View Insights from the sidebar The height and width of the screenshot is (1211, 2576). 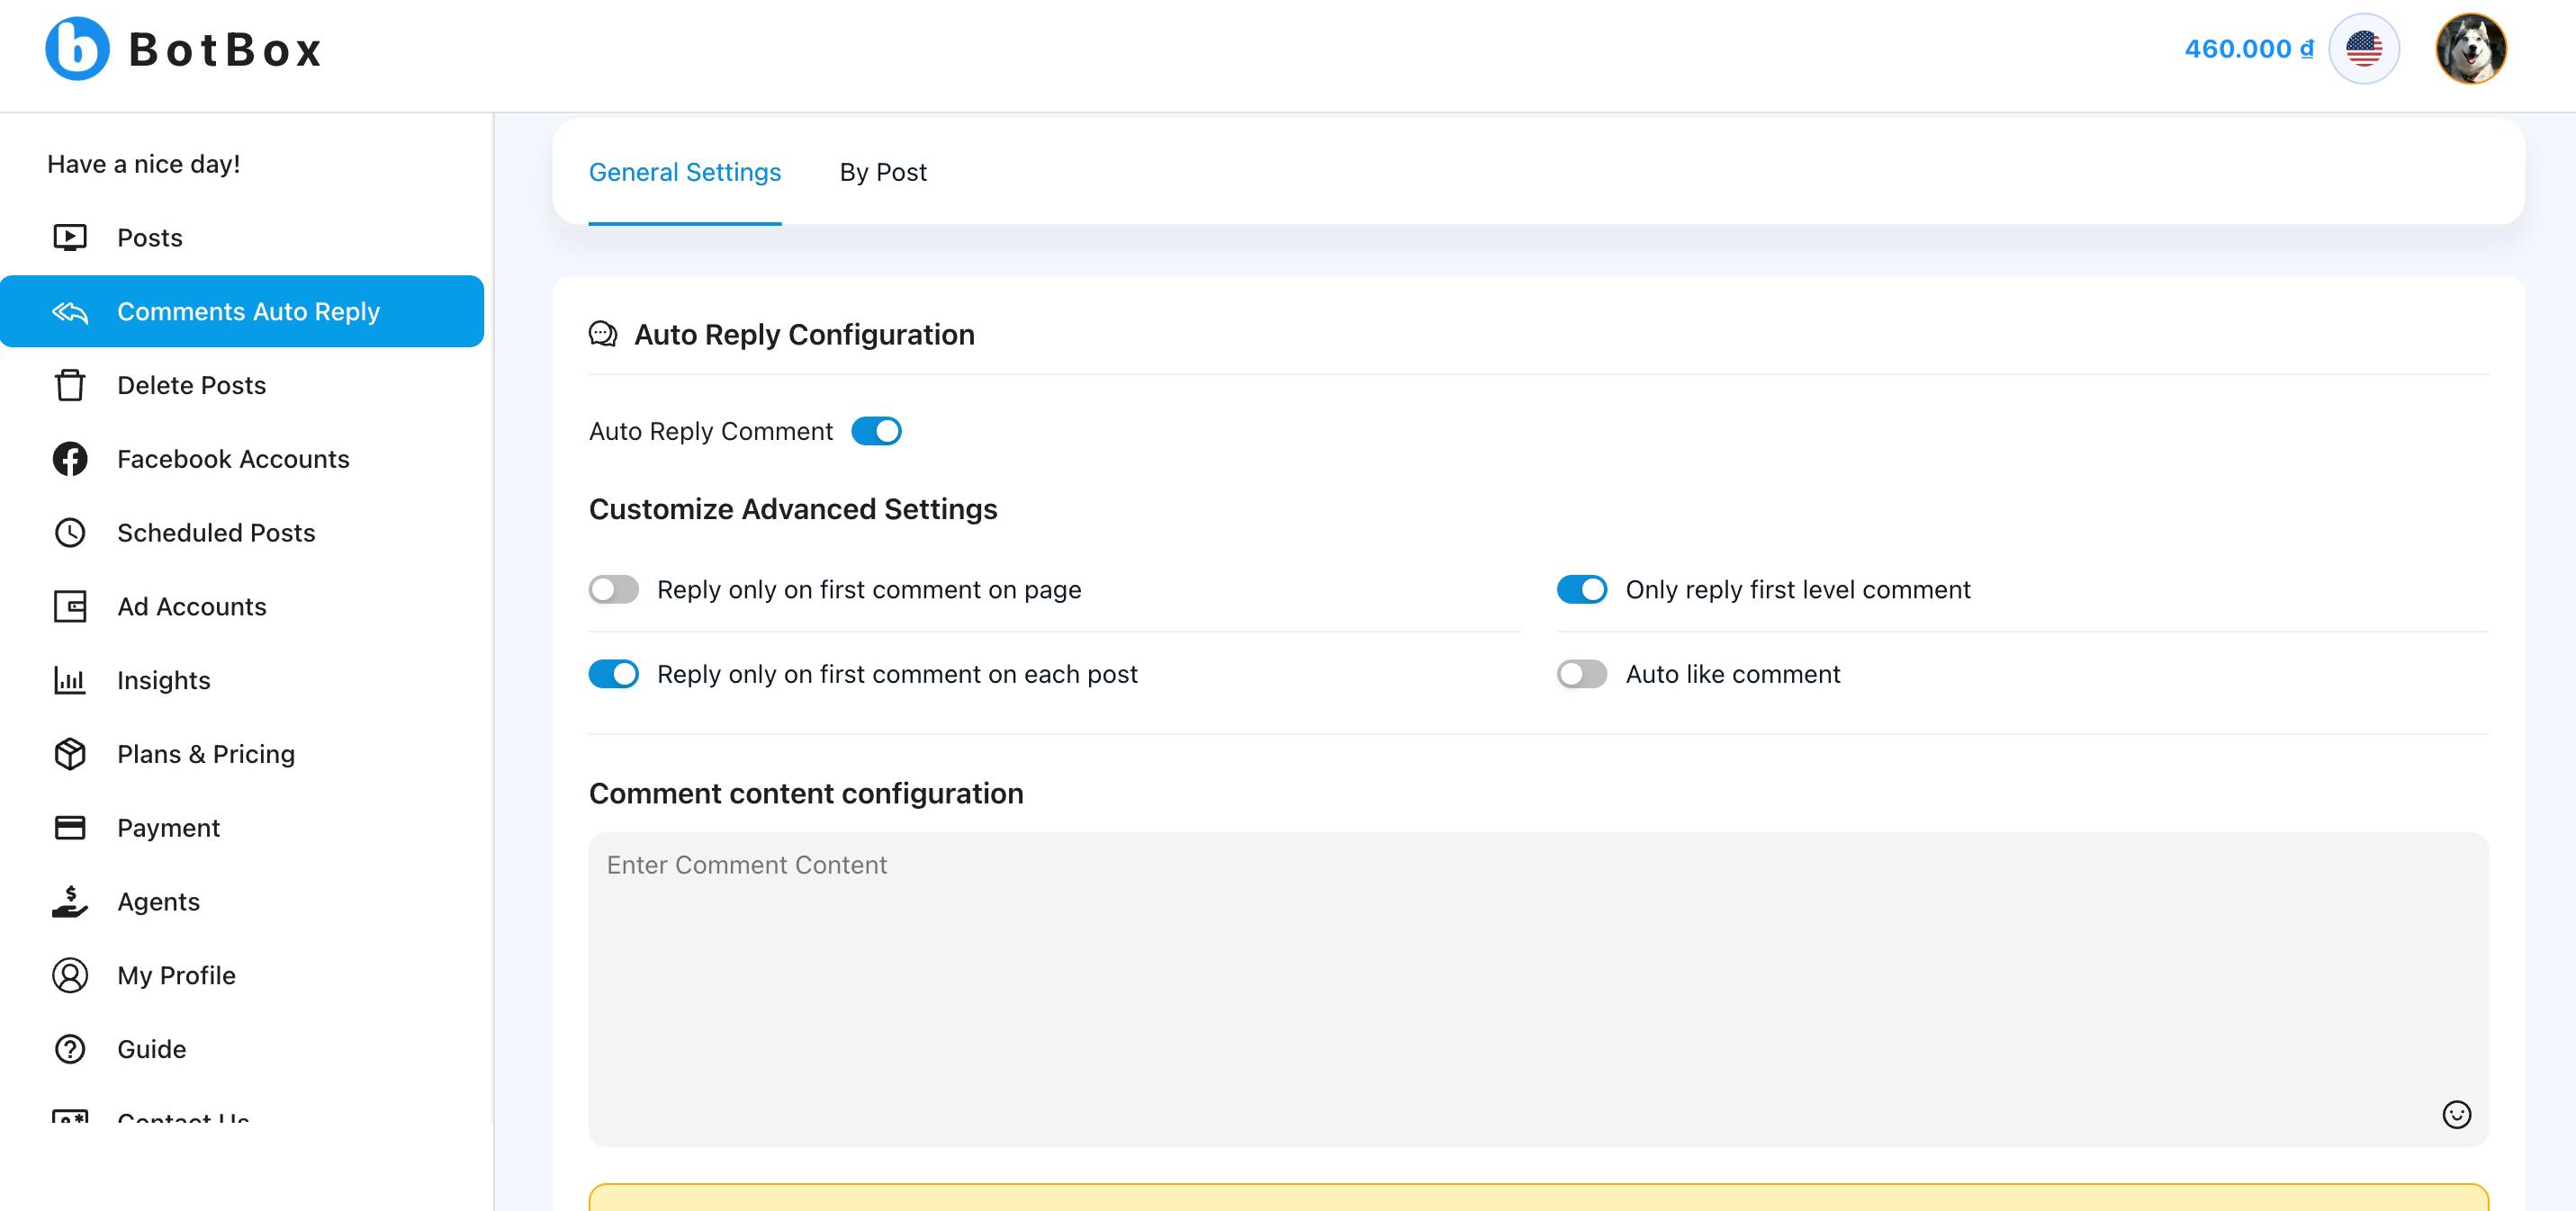point(242,680)
